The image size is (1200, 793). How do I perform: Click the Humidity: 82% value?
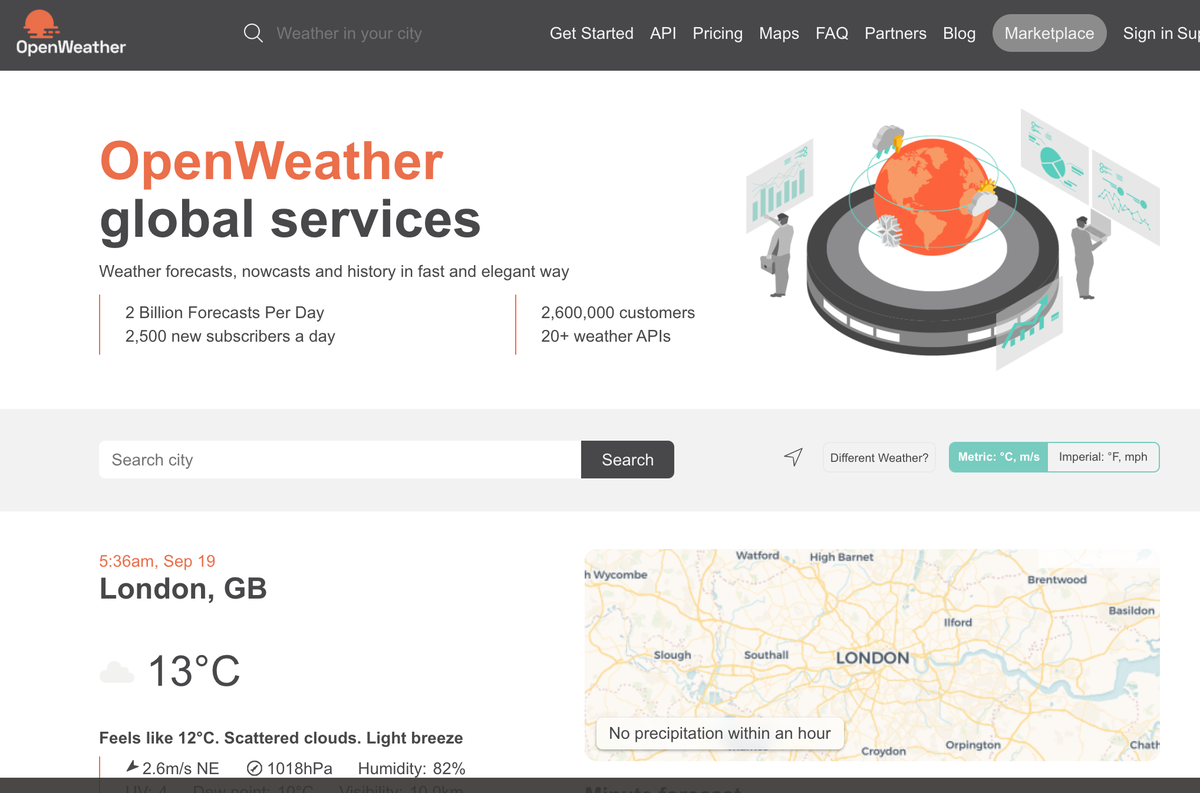tap(411, 768)
